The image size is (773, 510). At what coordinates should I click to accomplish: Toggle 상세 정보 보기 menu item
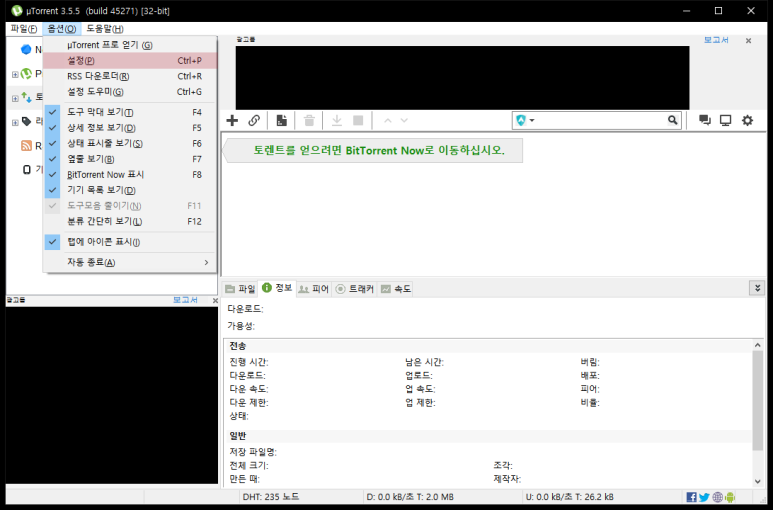pos(130,128)
